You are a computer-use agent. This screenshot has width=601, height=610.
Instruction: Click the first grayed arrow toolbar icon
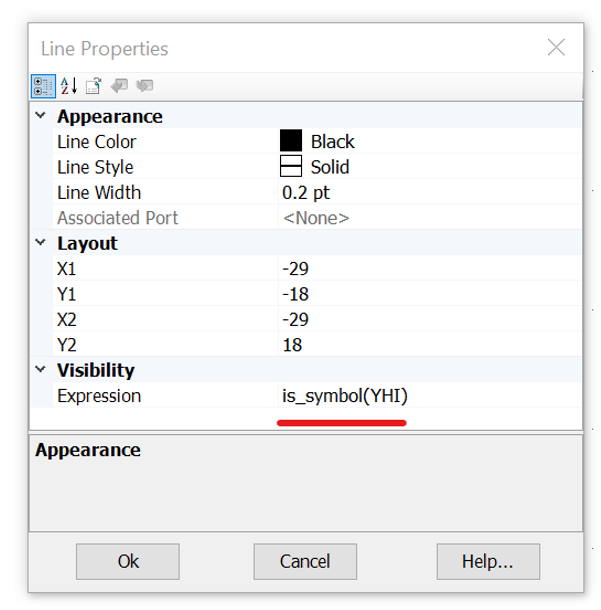coord(120,86)
